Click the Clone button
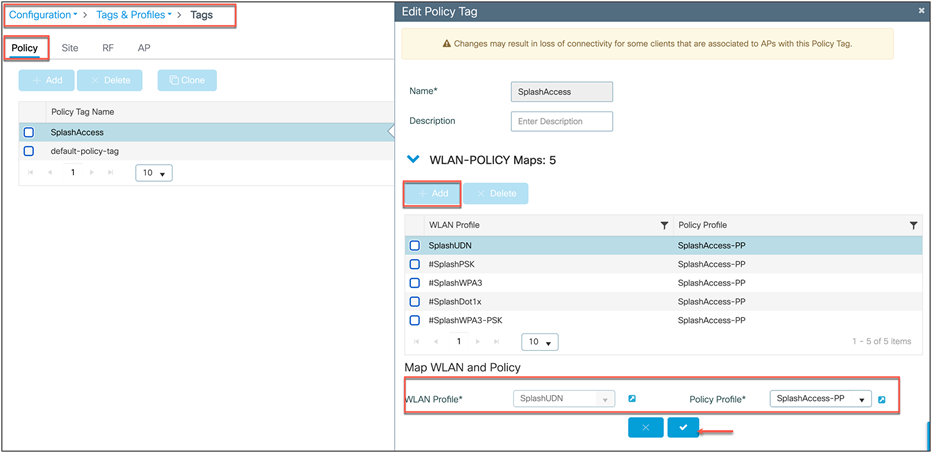 tap(187, 80)
